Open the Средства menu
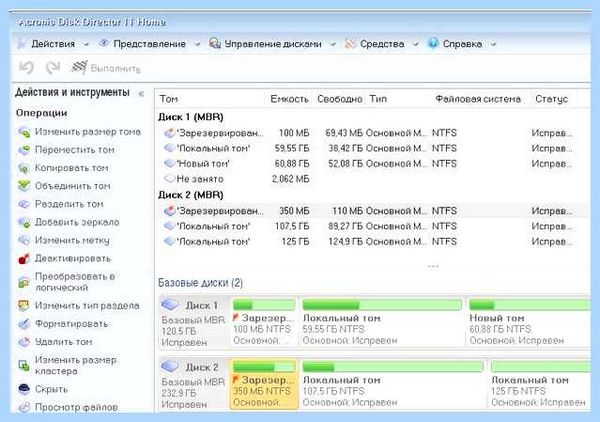 382,44
